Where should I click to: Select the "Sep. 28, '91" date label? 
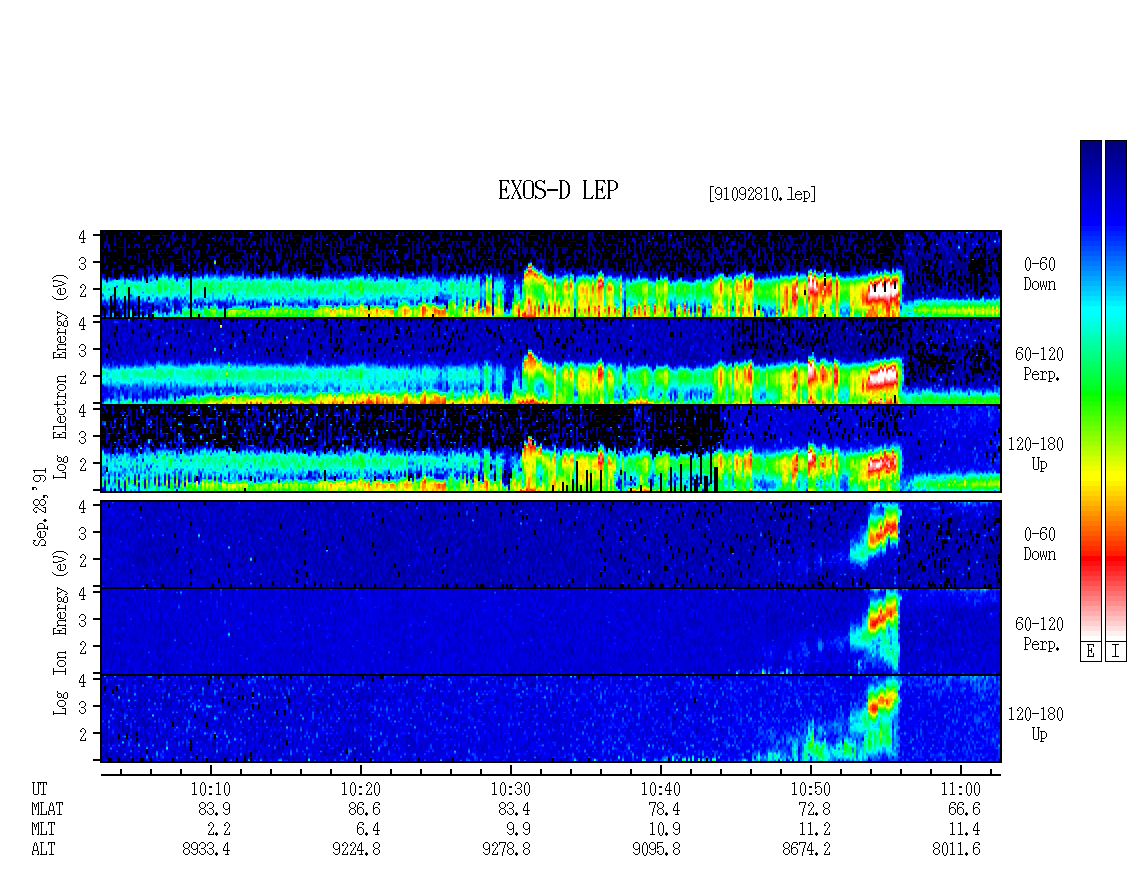[40, 507]
